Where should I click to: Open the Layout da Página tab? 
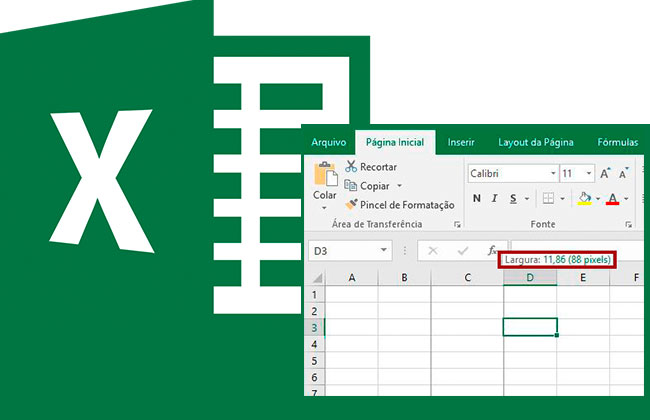(x=536, y=142)
